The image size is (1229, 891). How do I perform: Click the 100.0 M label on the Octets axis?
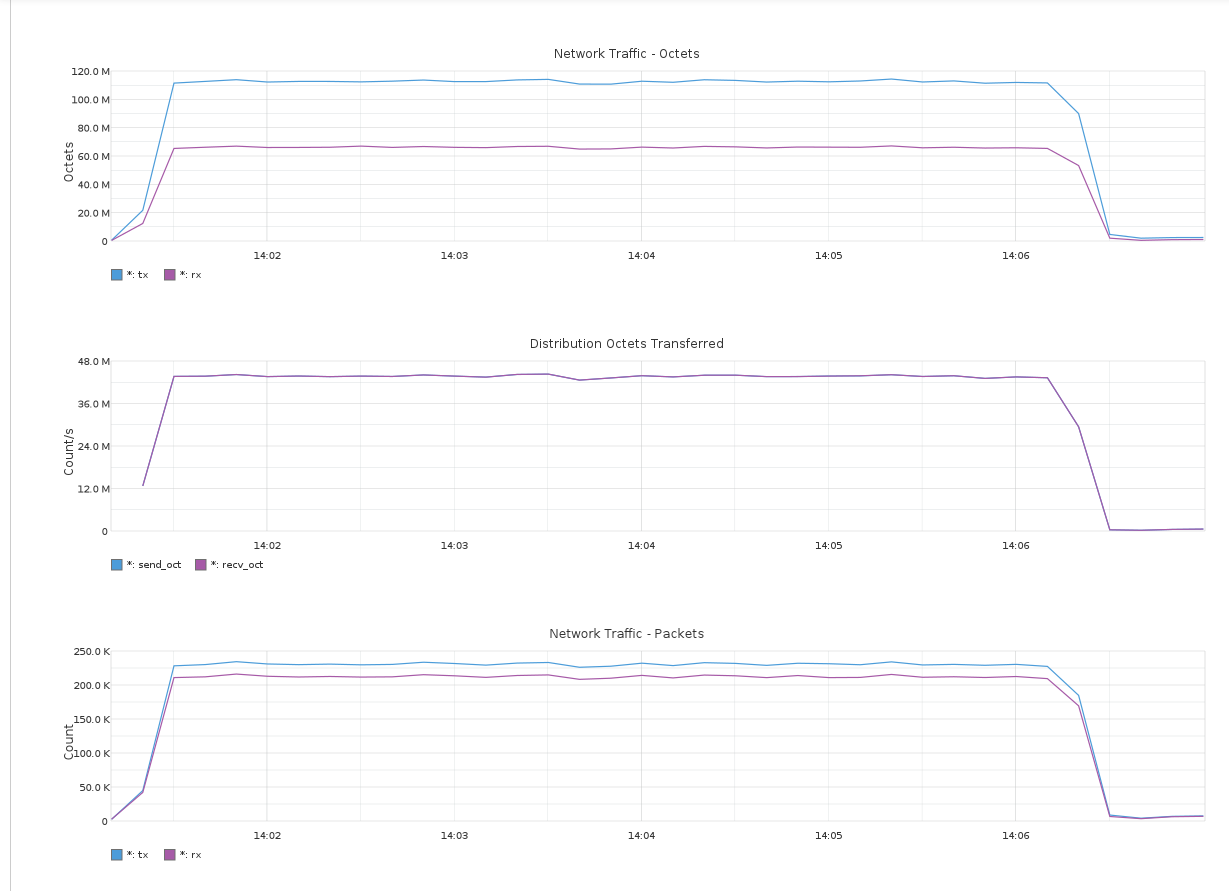90,99
